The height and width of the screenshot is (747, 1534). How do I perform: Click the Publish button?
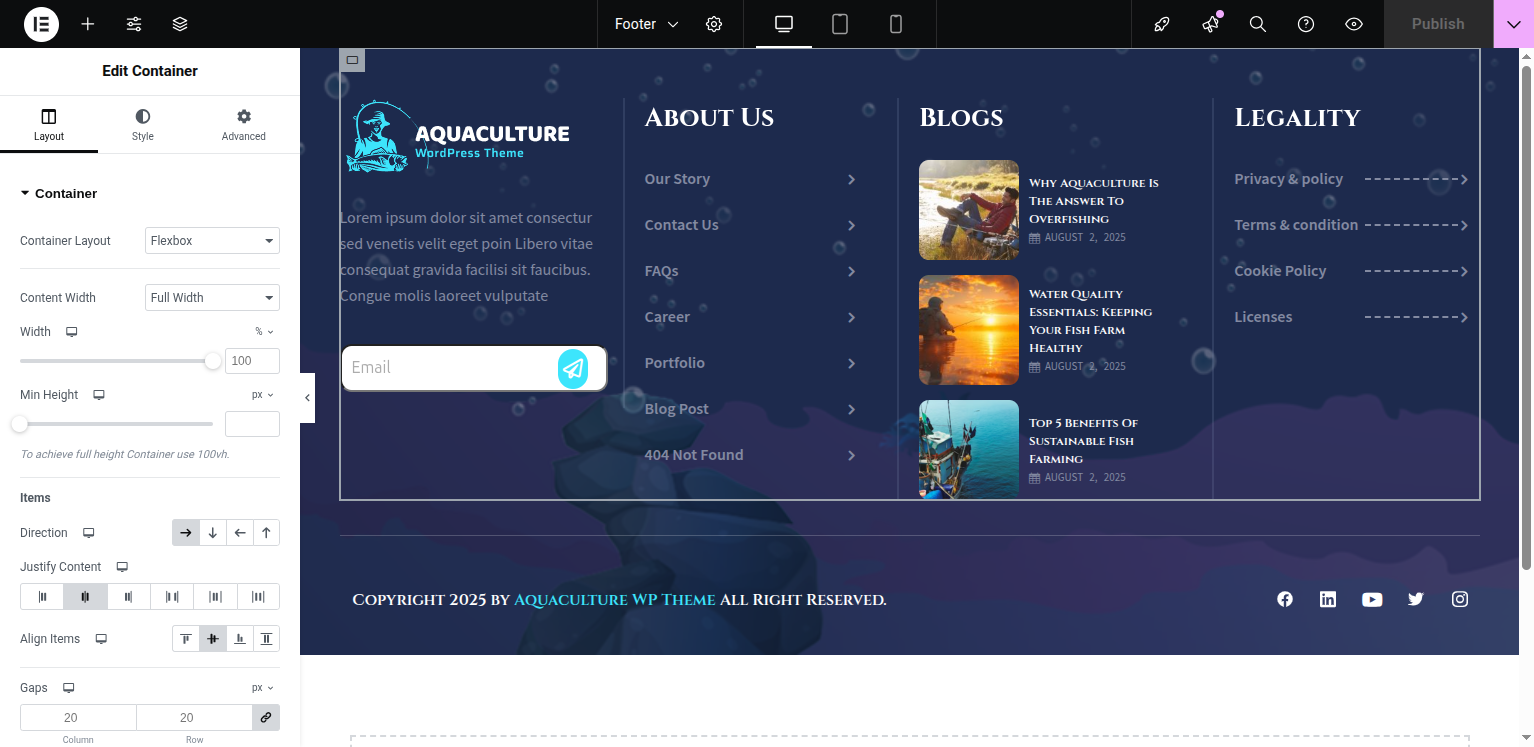click(1437, 24)
